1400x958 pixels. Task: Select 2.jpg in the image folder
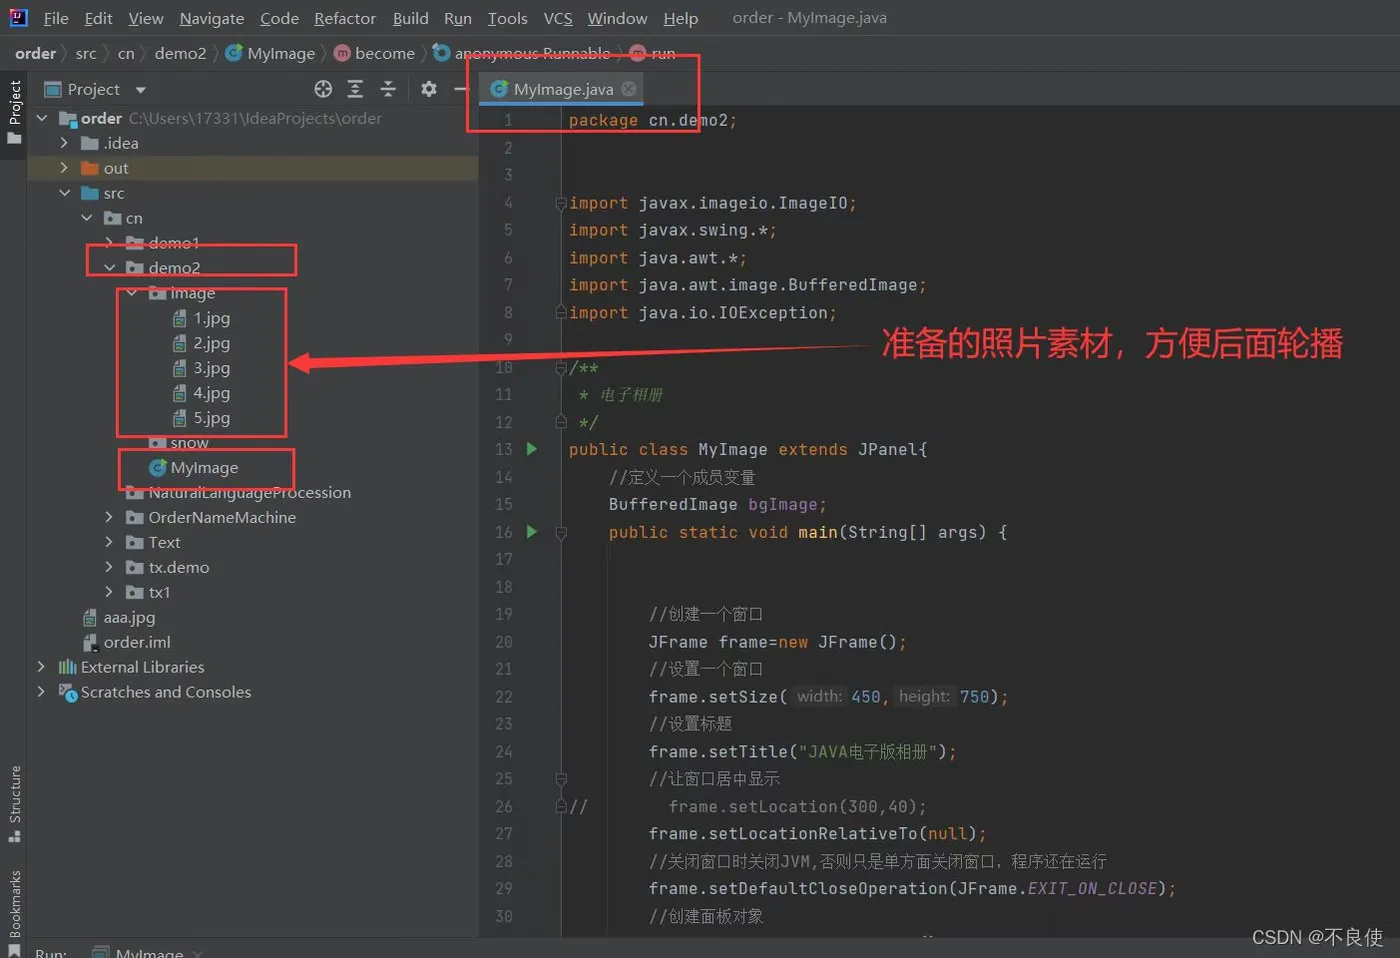(202, 343)
